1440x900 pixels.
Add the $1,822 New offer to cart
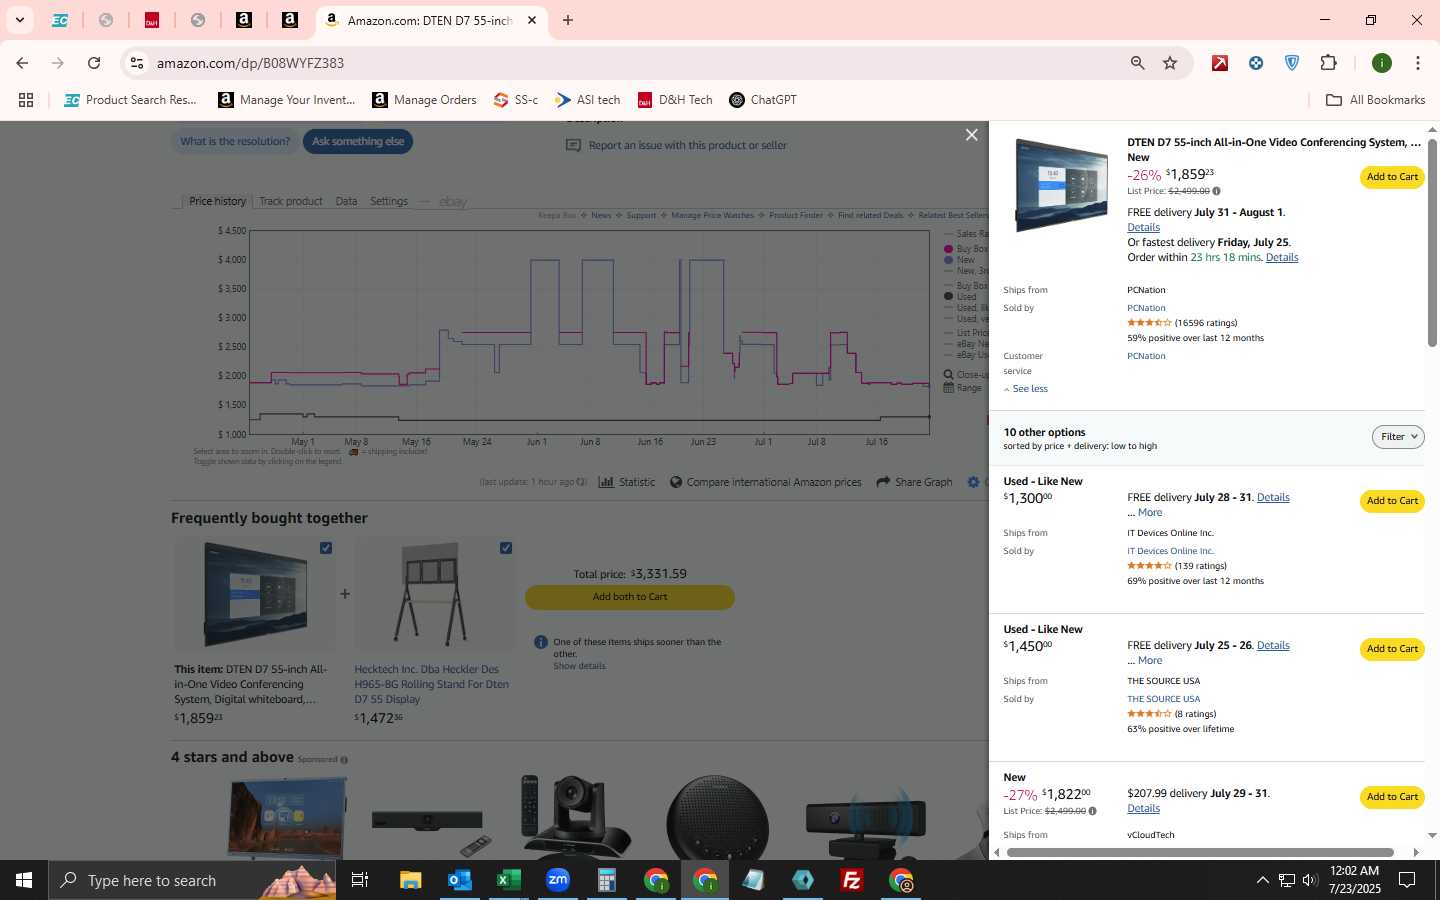click(1392, 797)
